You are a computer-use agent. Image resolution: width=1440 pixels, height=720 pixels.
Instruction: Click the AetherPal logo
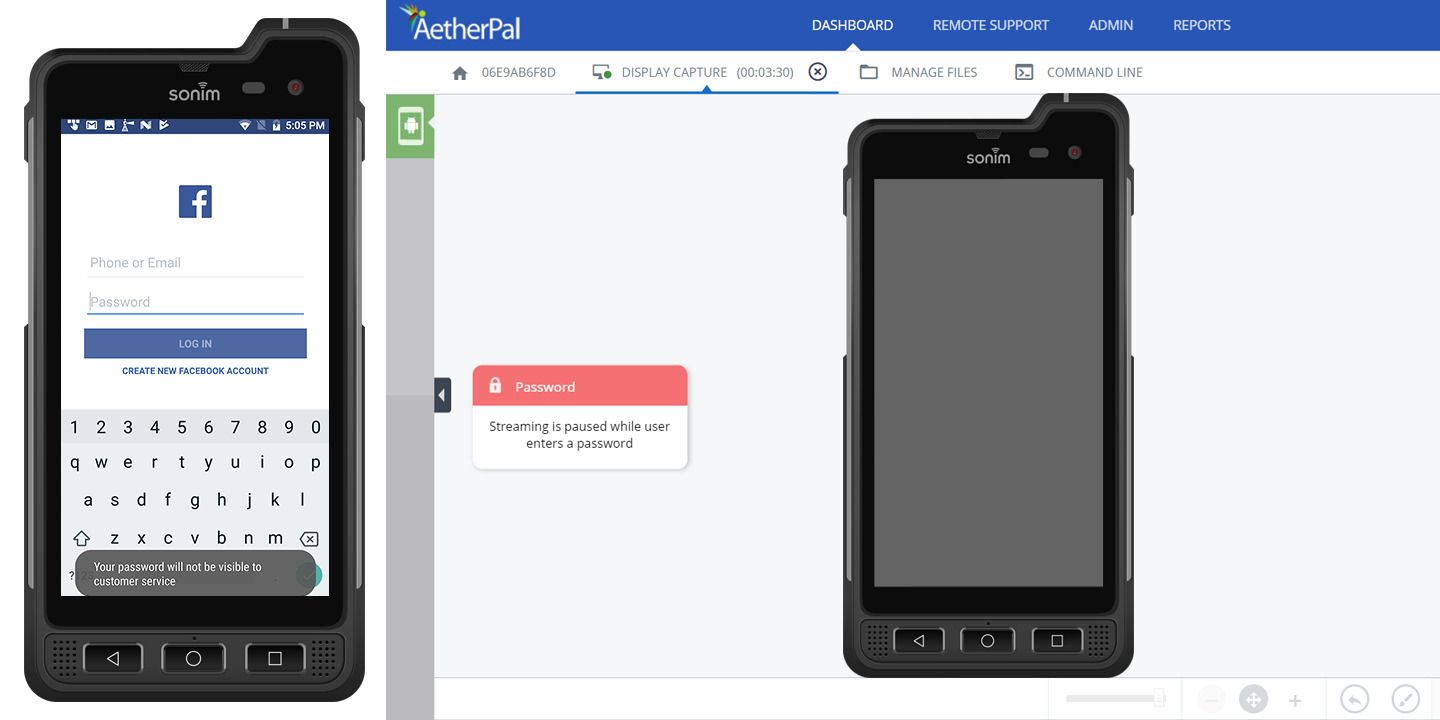[x=461, y=24]
